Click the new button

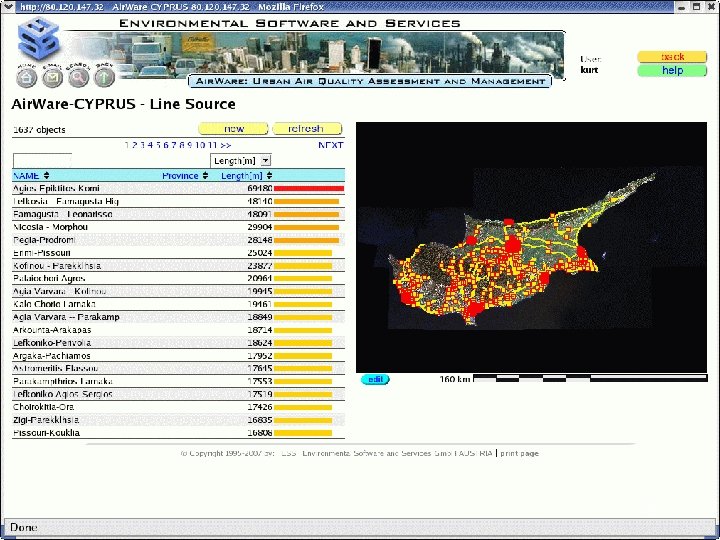(233, 129)
